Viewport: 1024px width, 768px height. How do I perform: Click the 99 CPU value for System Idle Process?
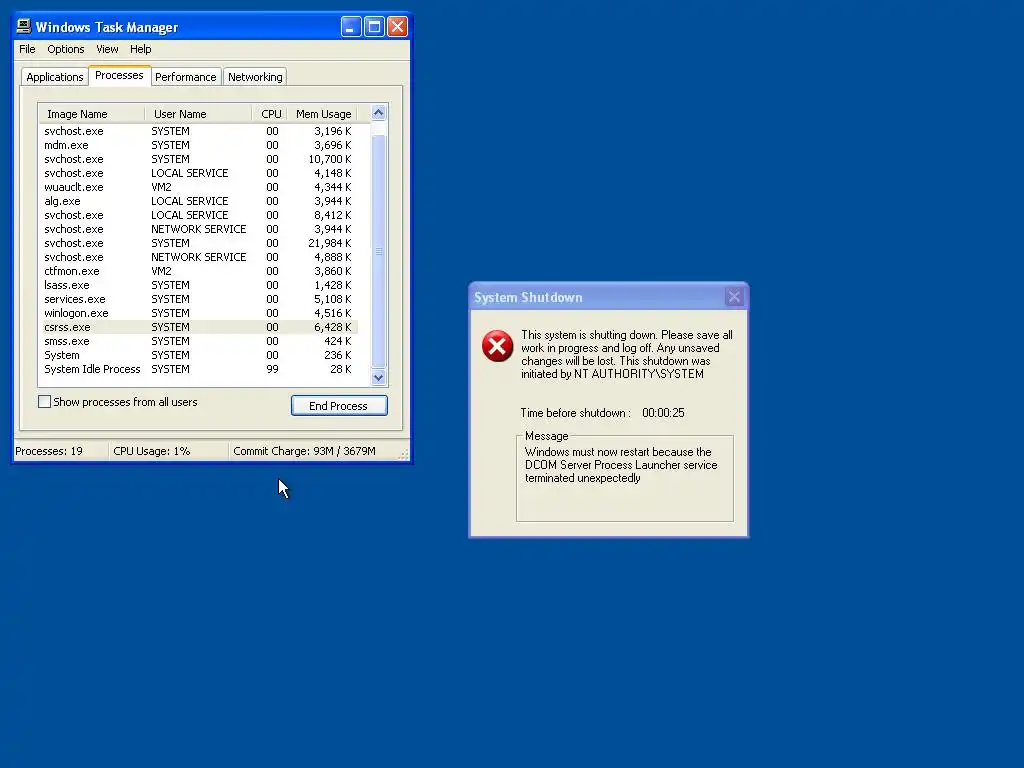click(x=272, y=369)
